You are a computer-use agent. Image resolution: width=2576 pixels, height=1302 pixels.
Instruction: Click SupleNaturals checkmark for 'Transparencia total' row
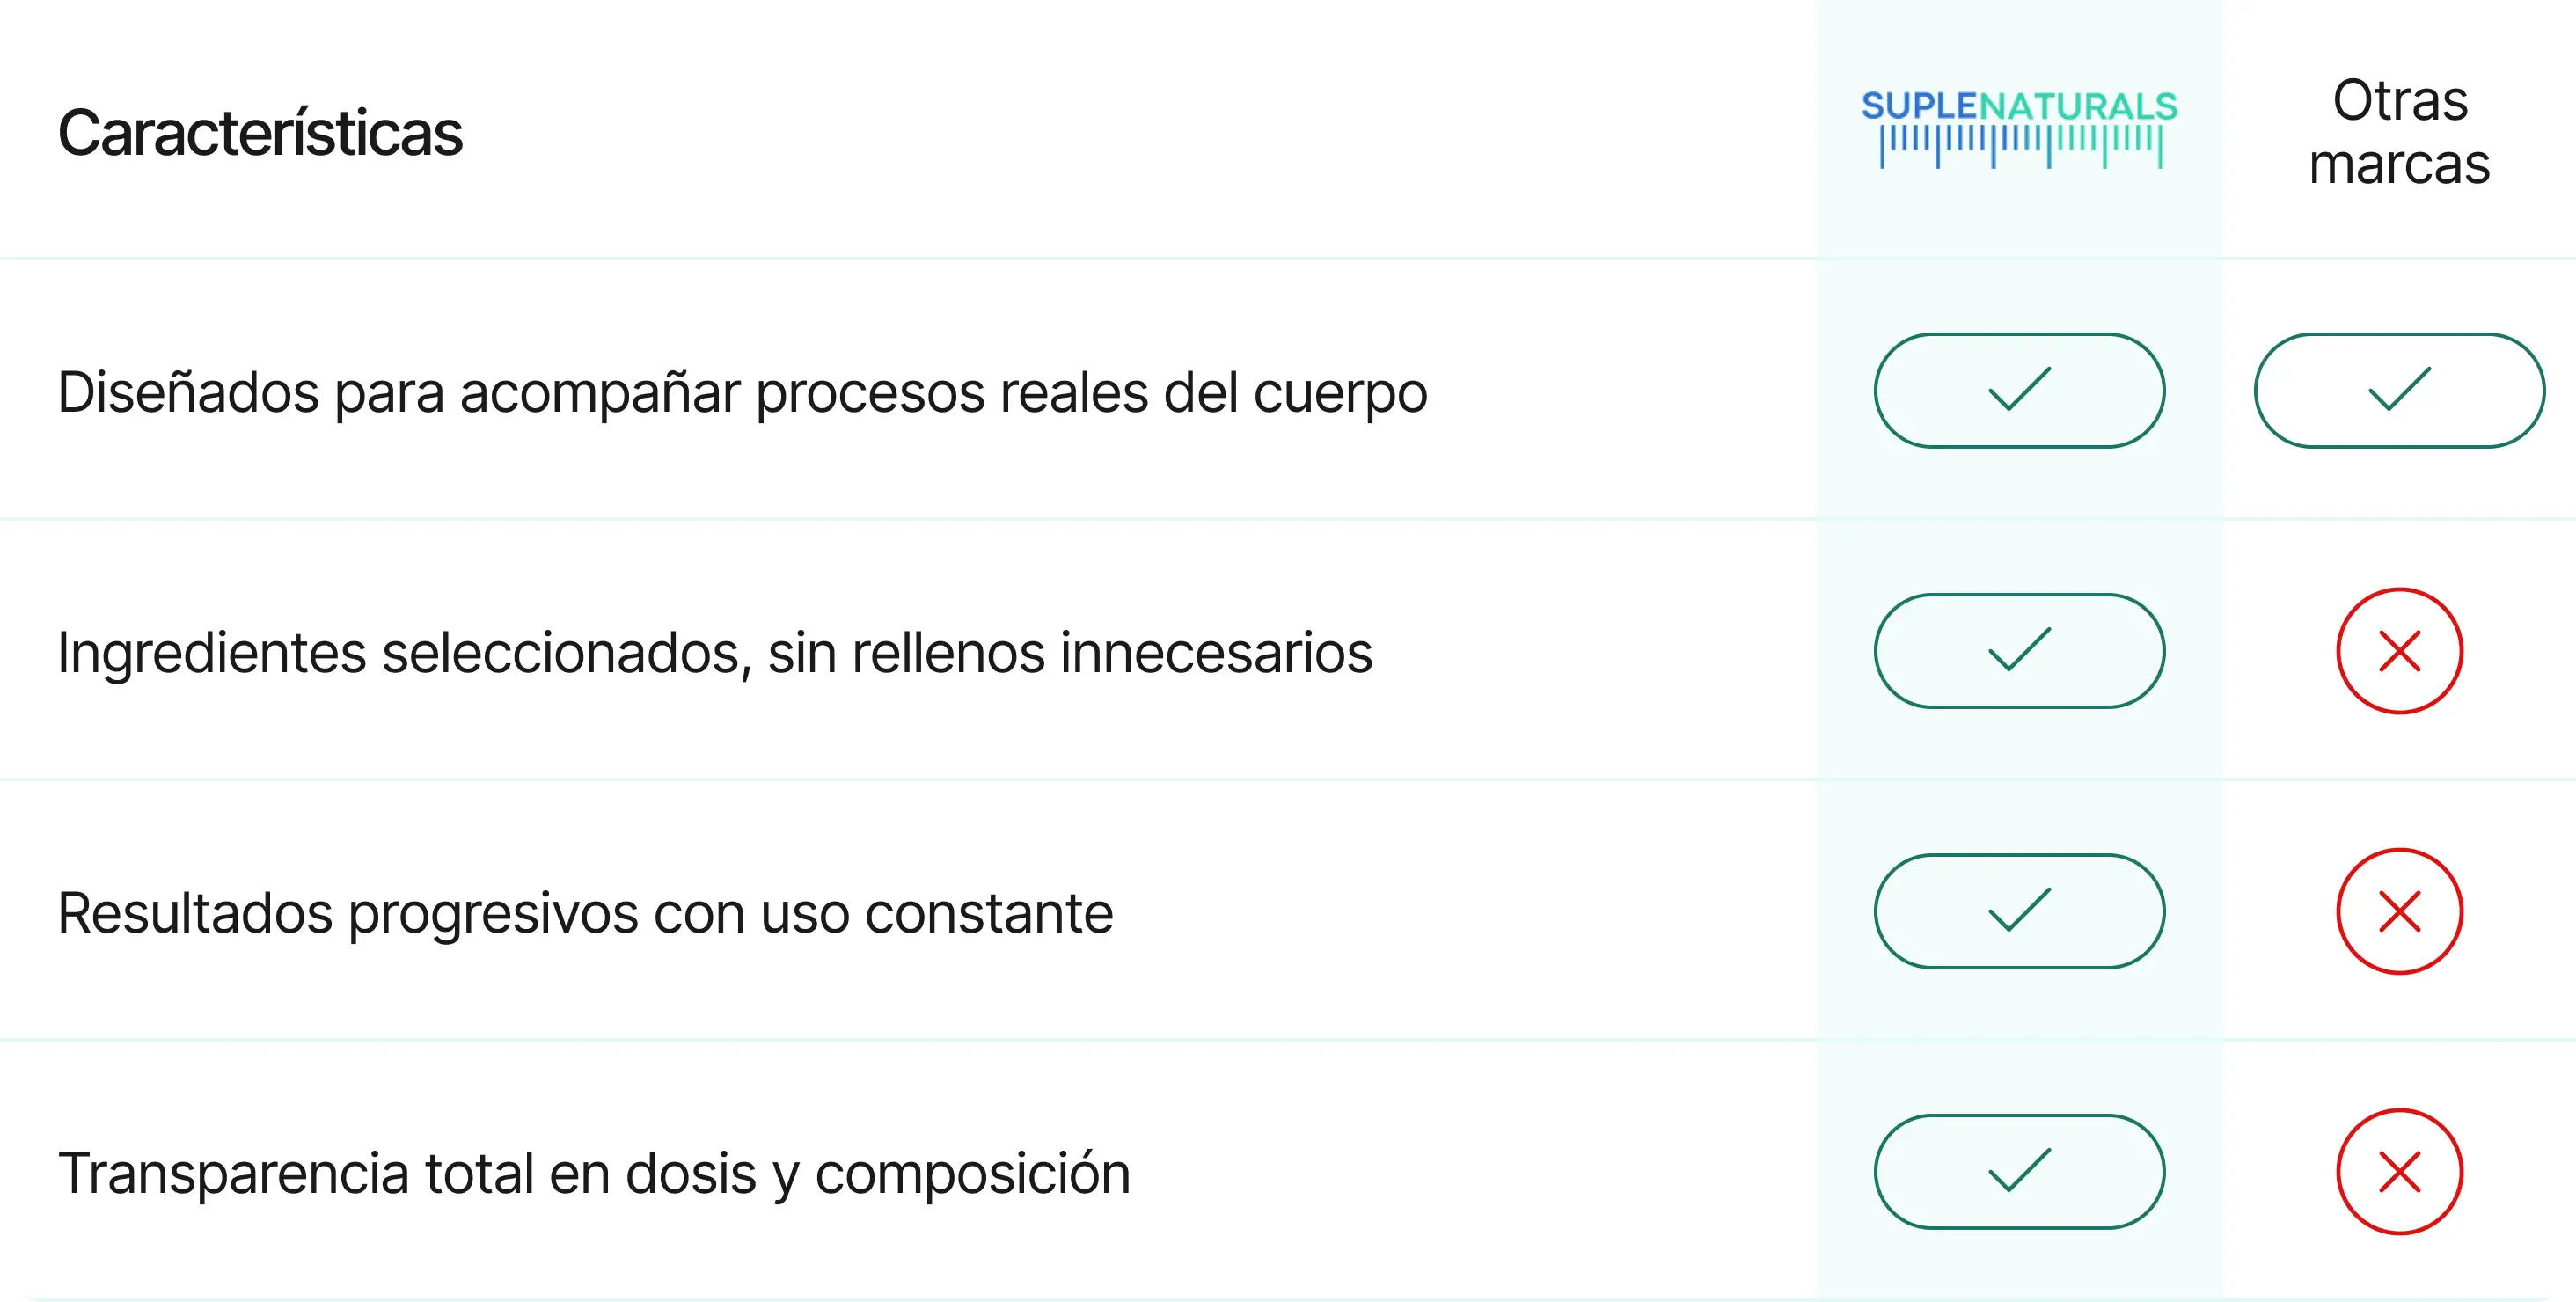[2019, 1171]
